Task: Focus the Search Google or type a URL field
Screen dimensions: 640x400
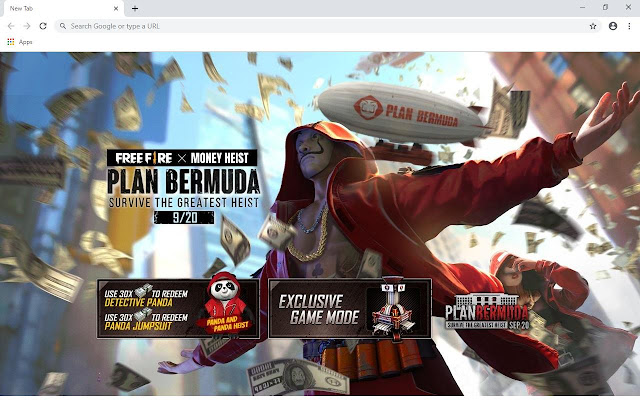Action: (x=327, y=26)
